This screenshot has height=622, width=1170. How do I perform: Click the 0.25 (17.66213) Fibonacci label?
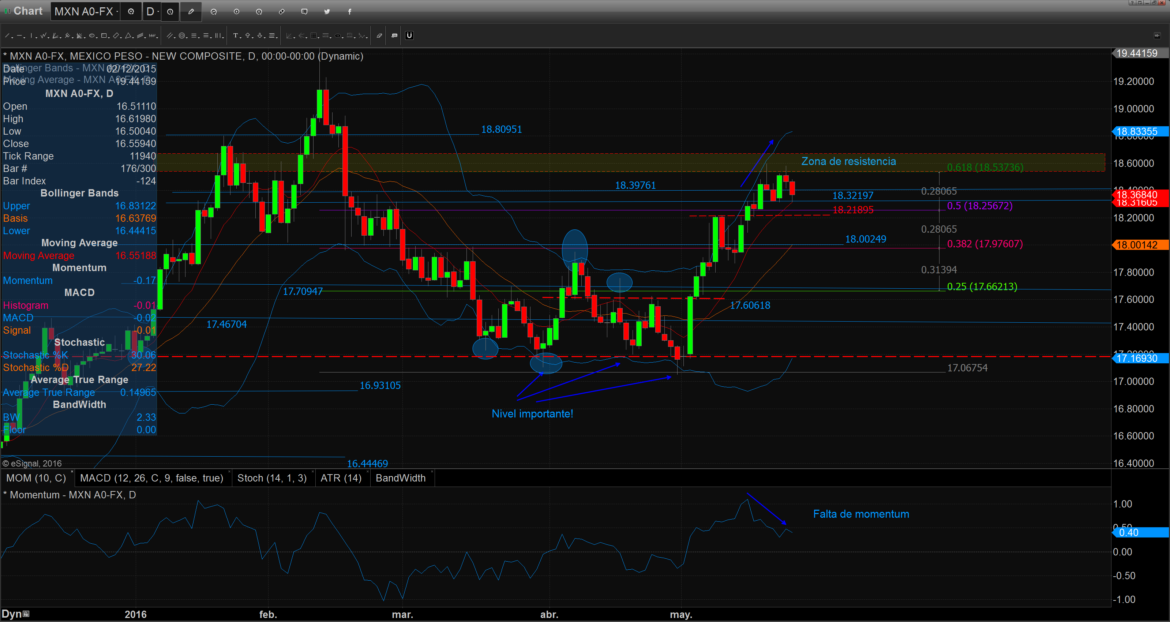pyautogui.click(x=982, y=286)
